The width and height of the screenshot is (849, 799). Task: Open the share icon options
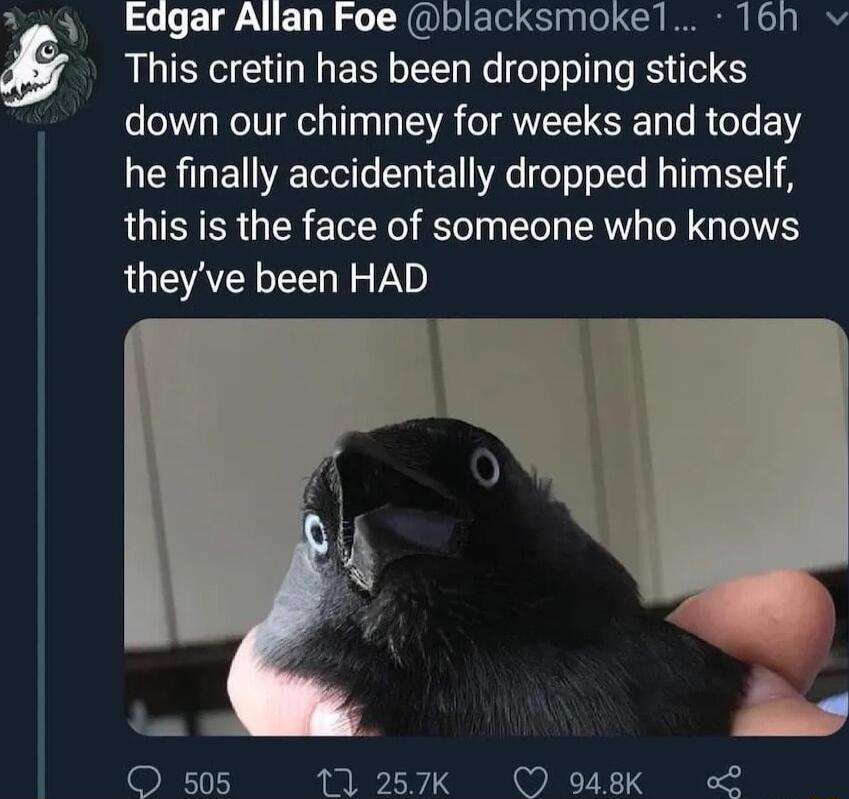(x=720, y=778)
